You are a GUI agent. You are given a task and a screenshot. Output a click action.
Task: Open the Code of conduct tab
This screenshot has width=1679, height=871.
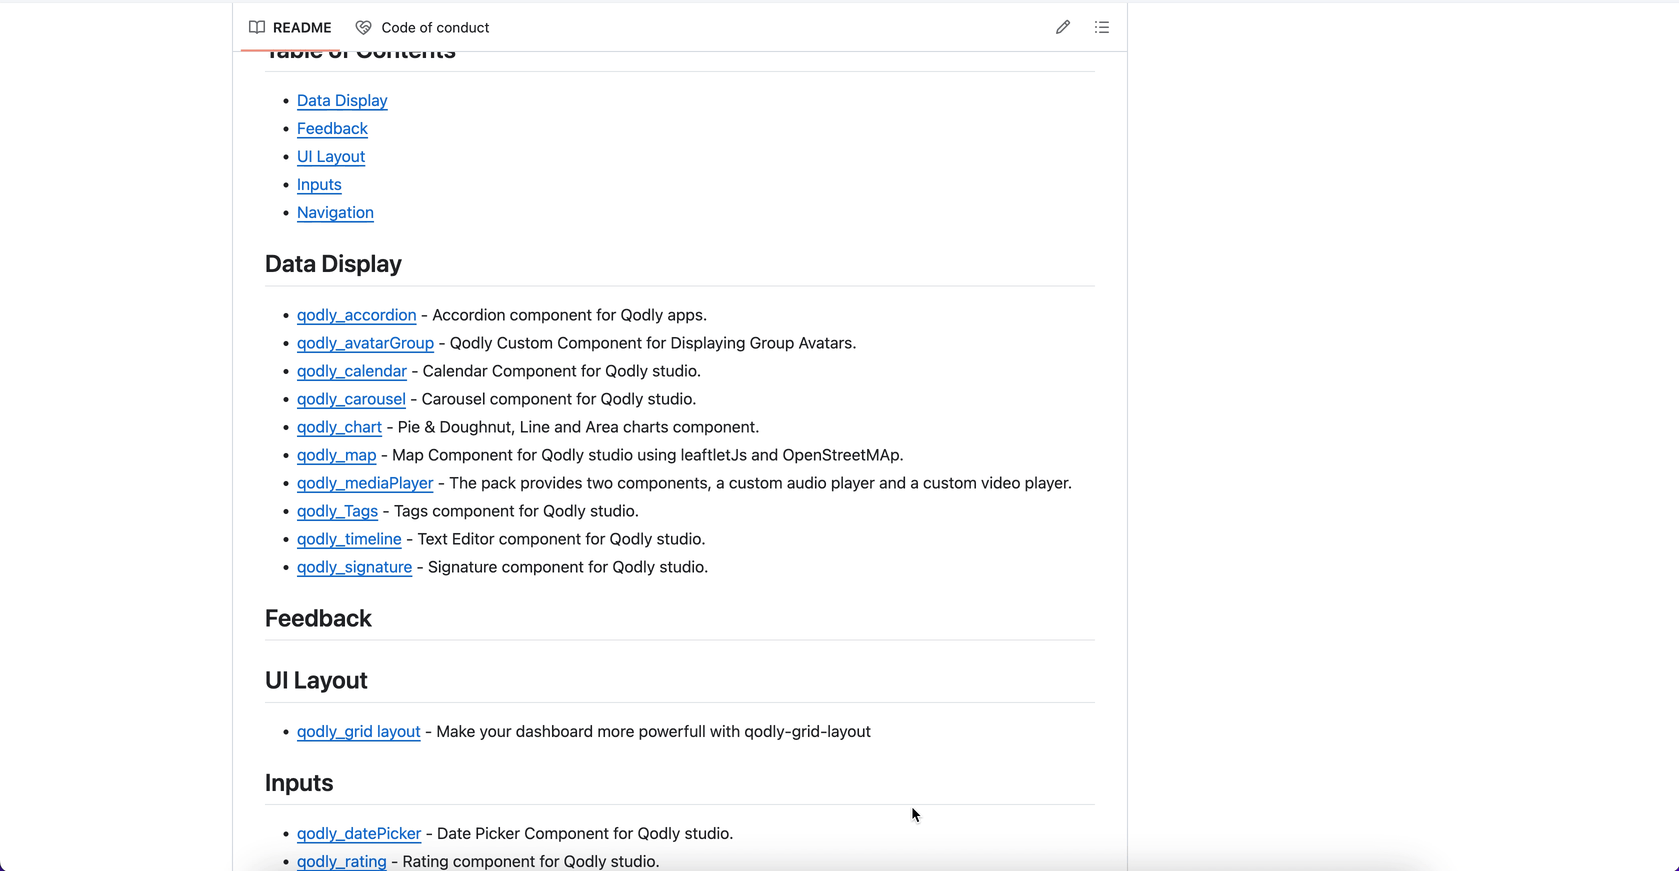(x=434, y=28)
